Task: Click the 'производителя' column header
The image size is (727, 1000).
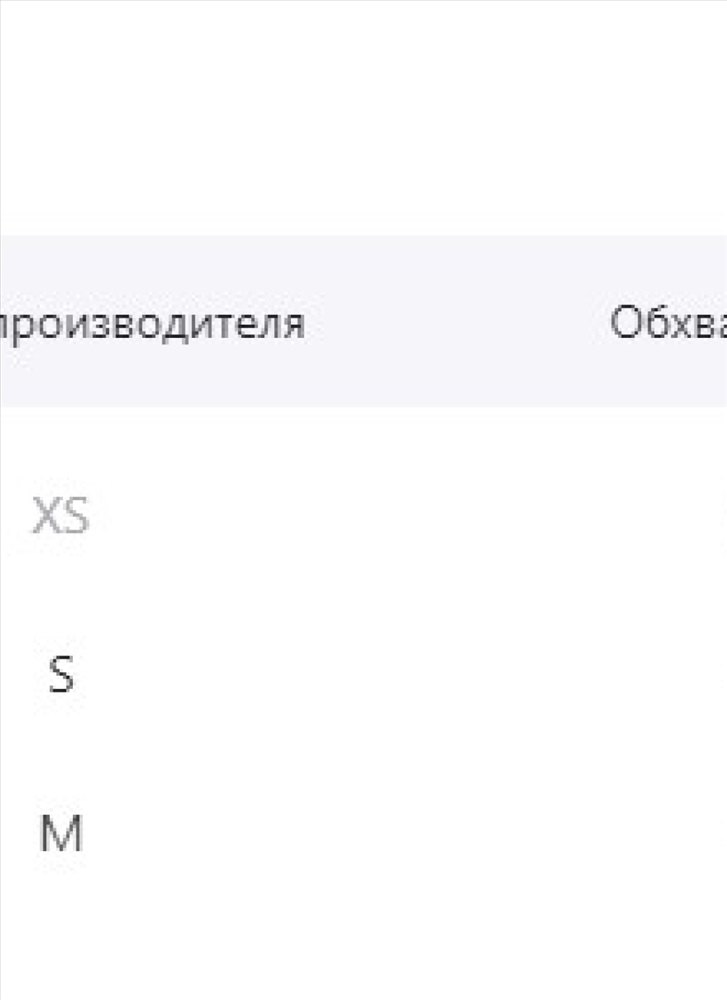Action: tap(151, 323)
